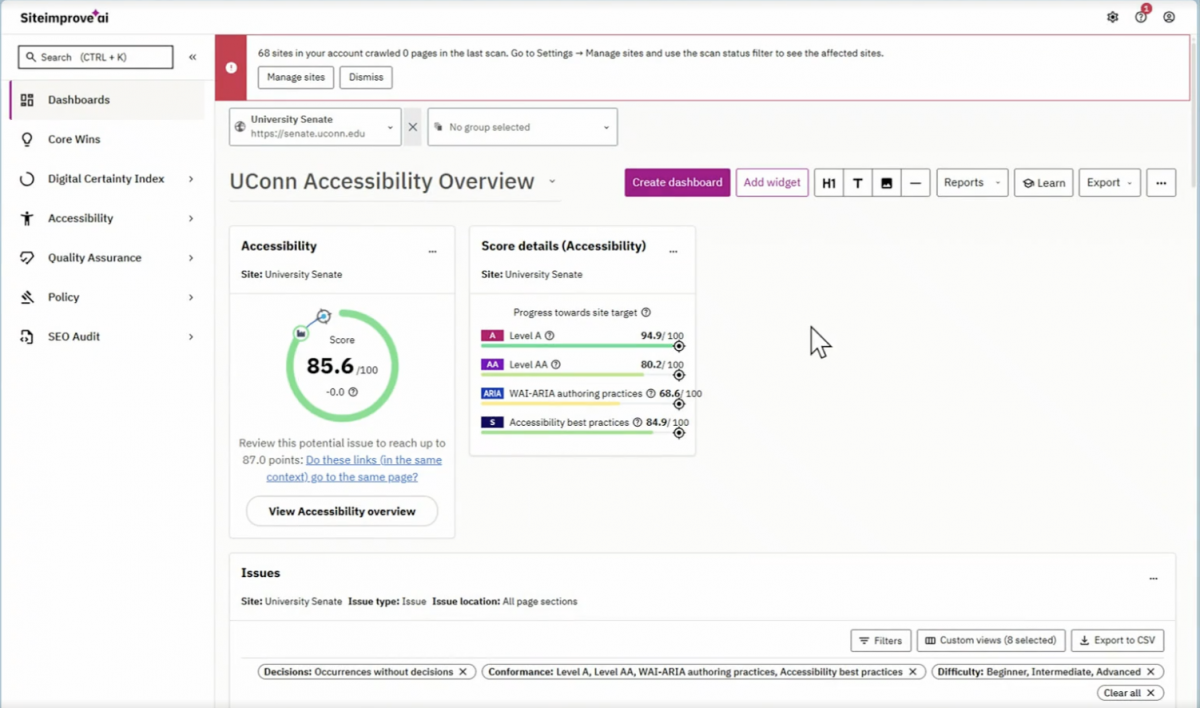Click the Digital Certainty Index circle icon
The height and width of the screenshot is (708, 1200).
coord(27,179)
